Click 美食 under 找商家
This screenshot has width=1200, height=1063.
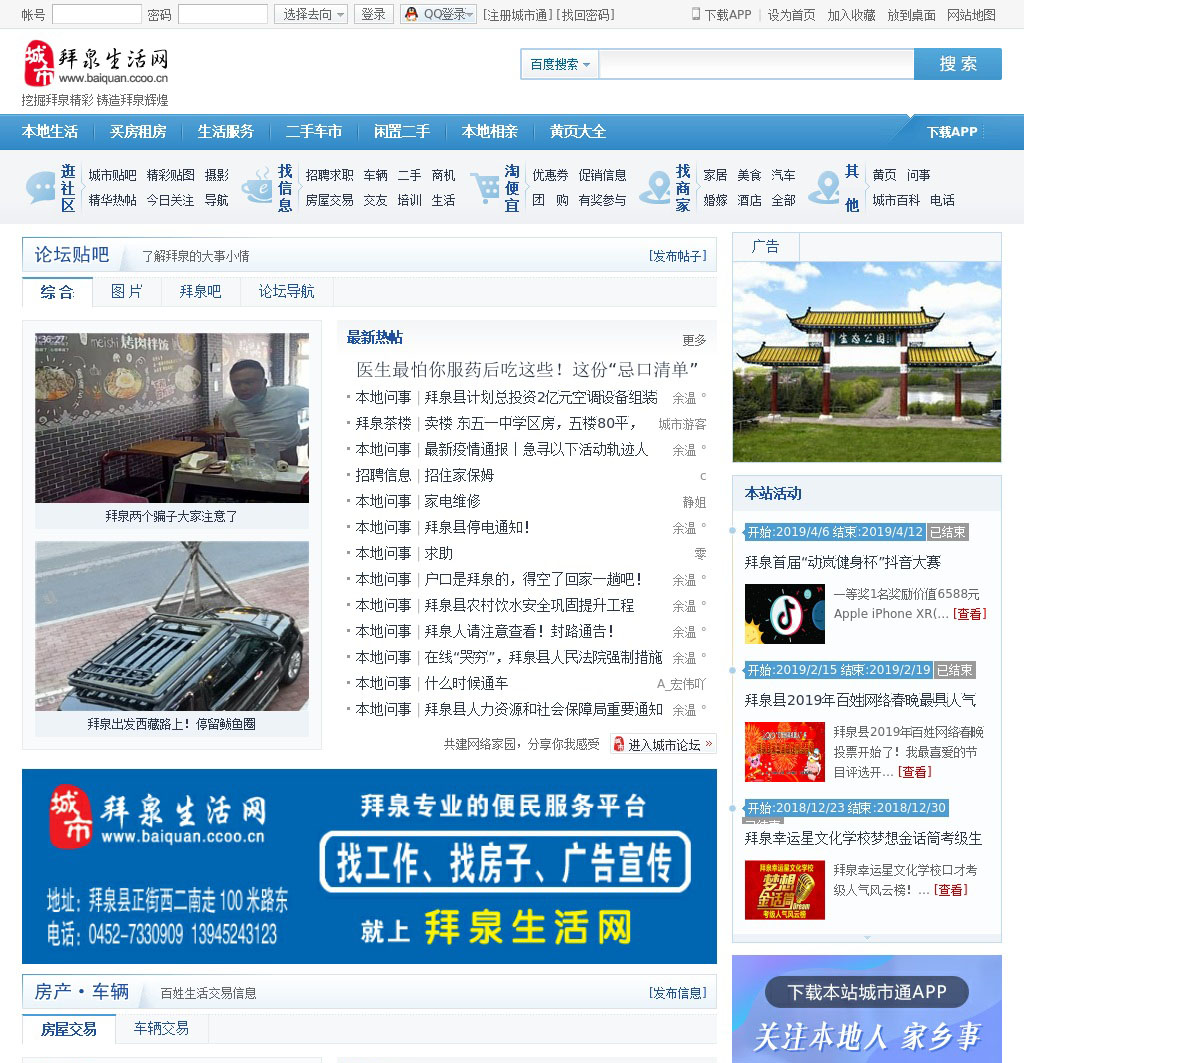click(749, 175)
